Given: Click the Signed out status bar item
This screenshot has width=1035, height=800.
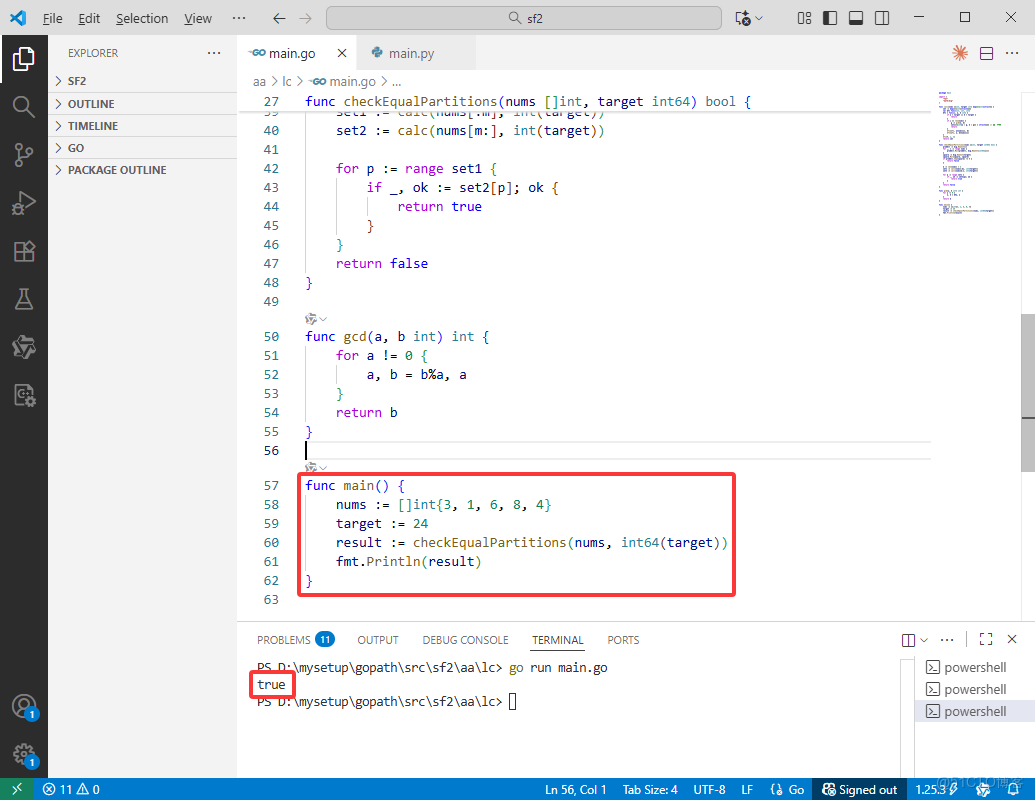Looking at the screenshot, I should [x=859, y=789].
